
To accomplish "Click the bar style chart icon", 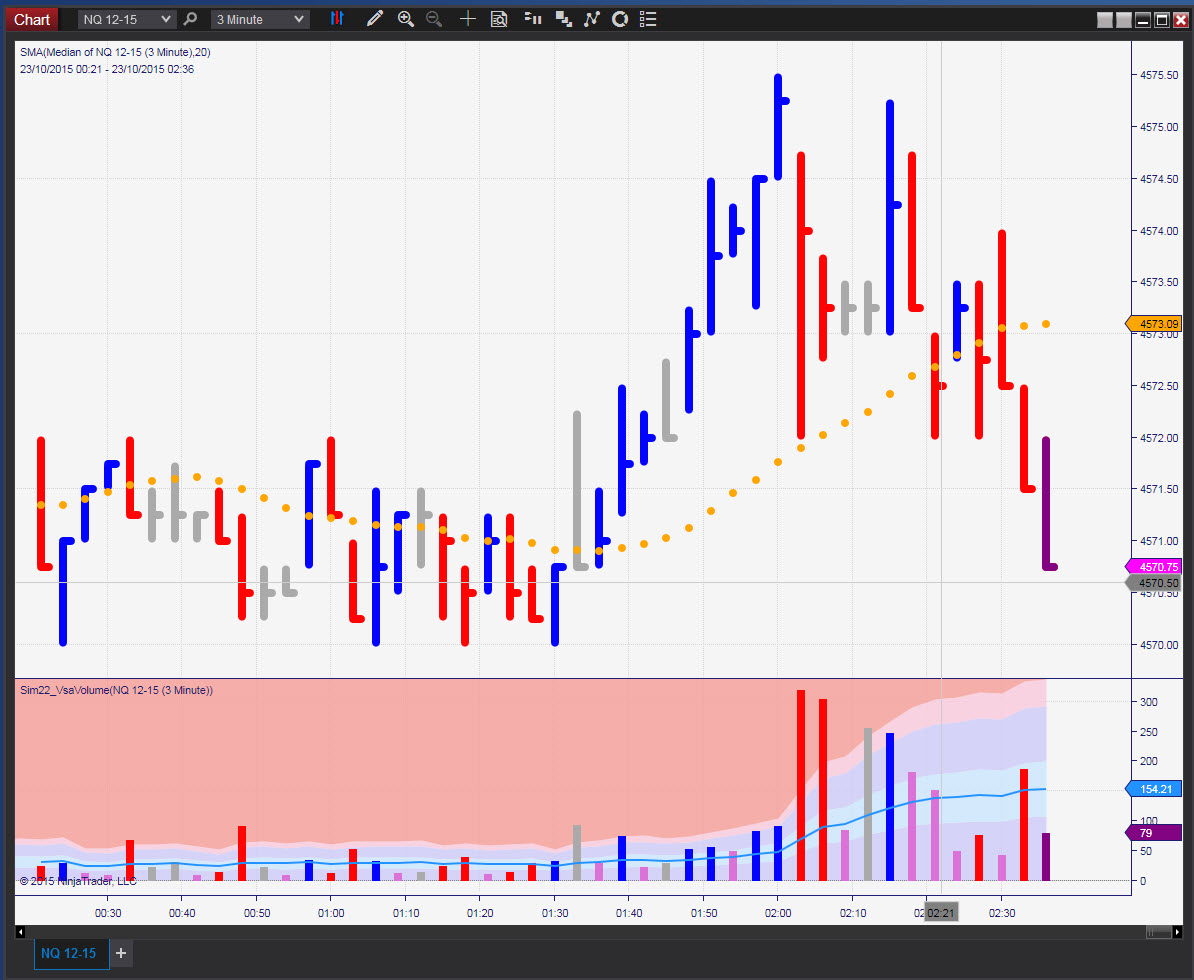I will (337, 19).
